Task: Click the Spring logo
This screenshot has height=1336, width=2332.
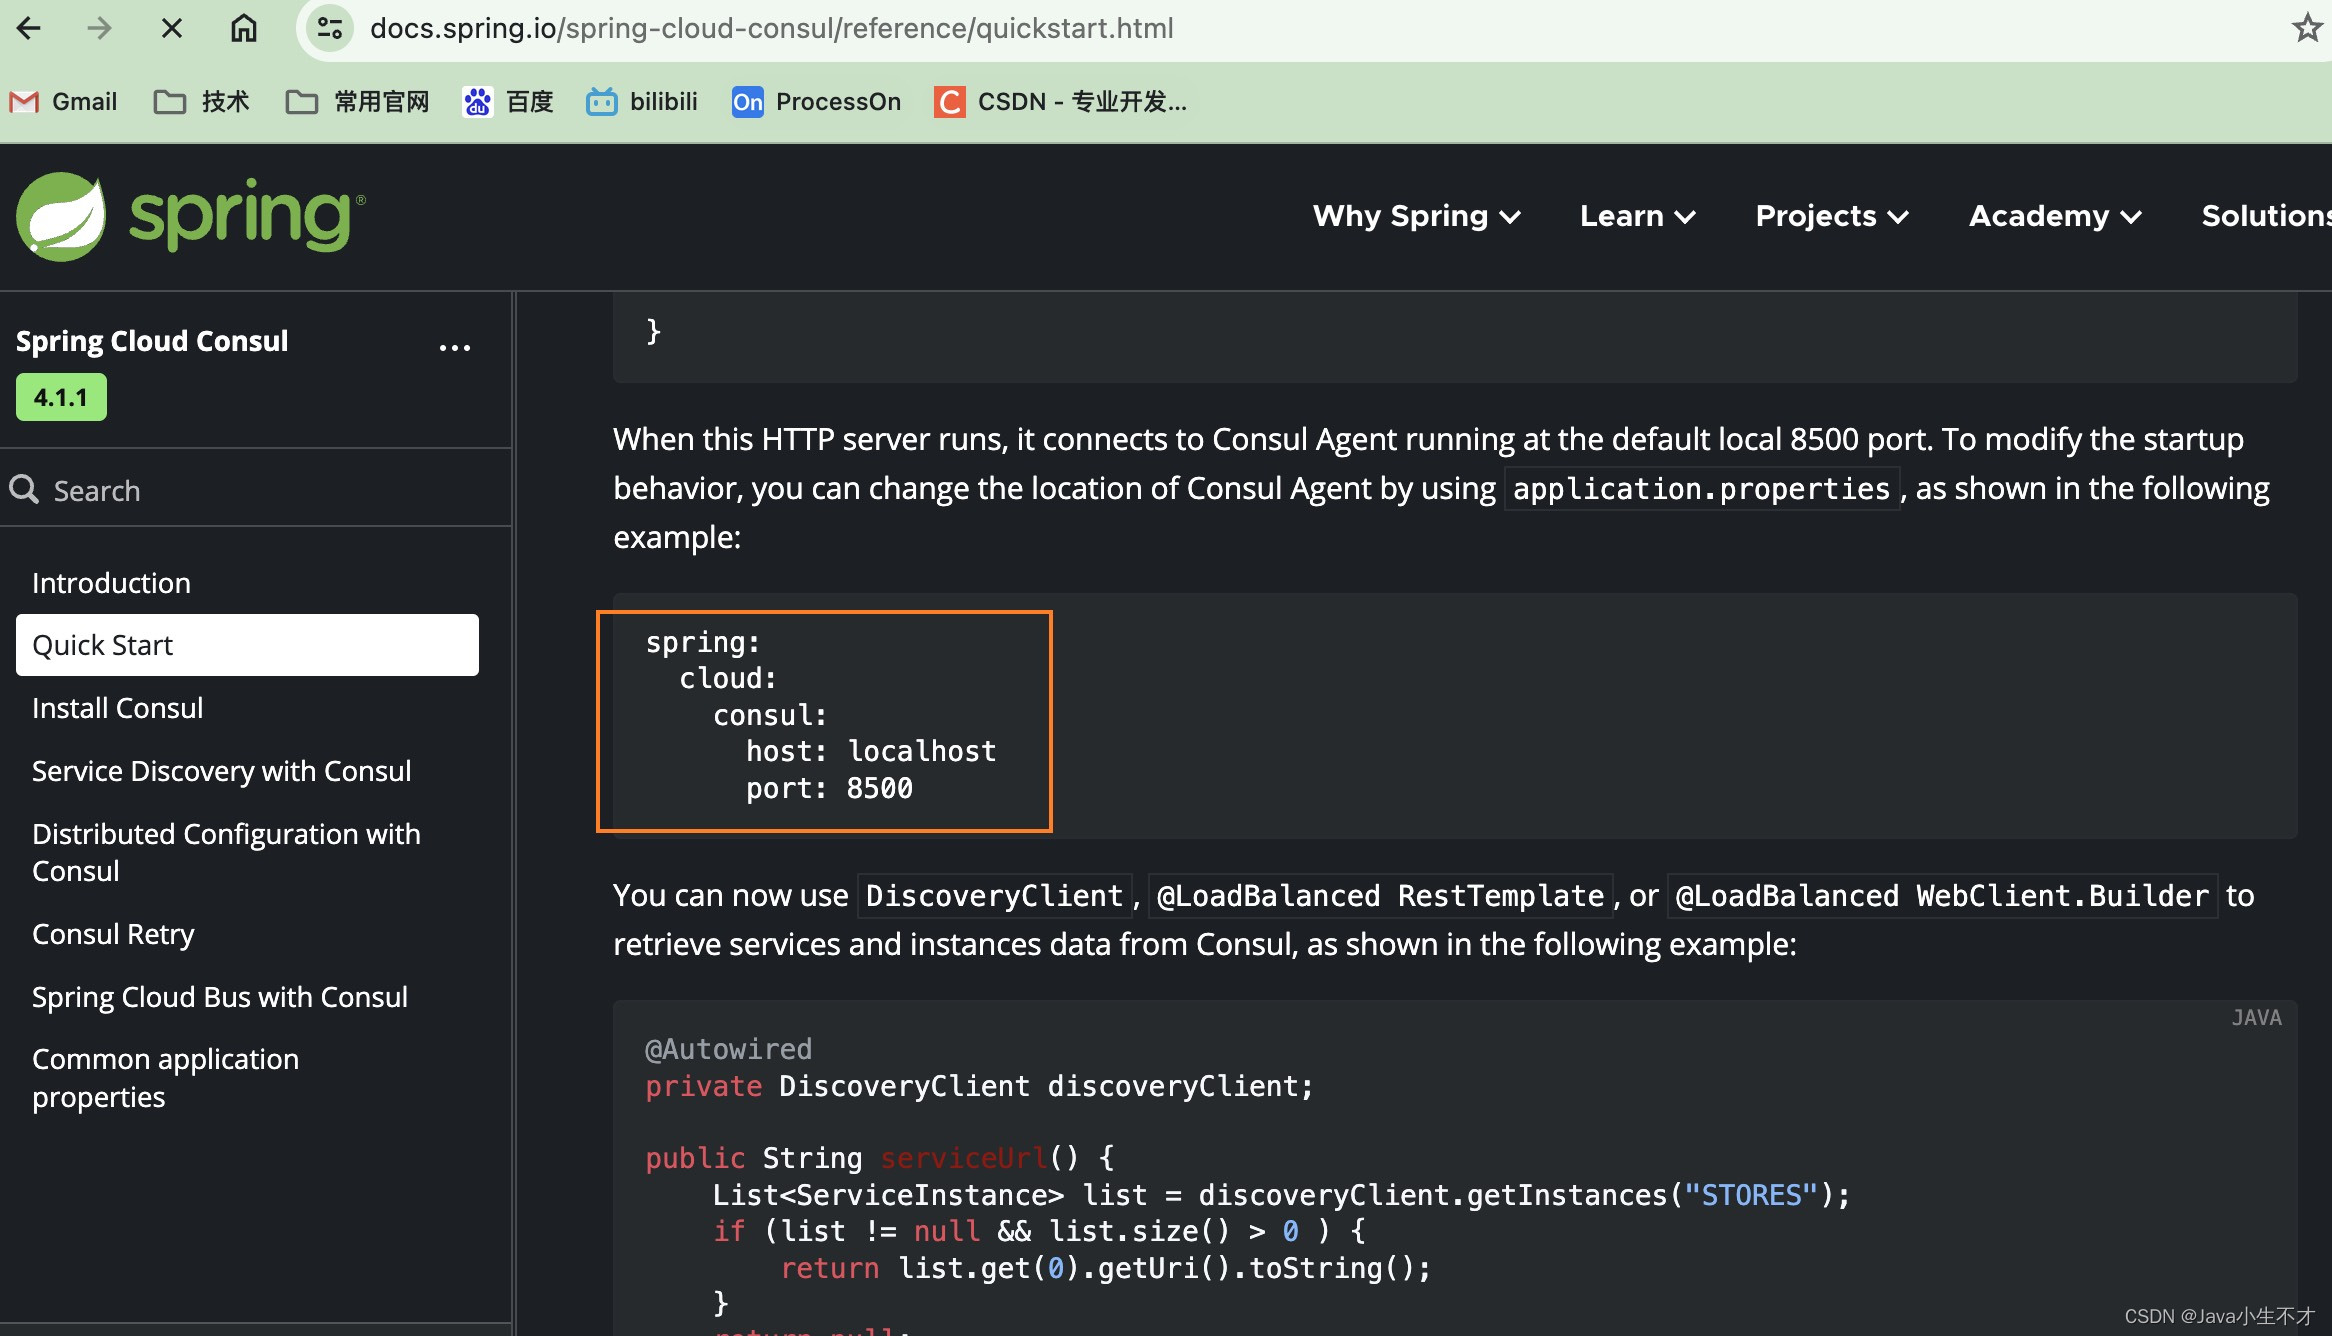Action: coord(190,216)
